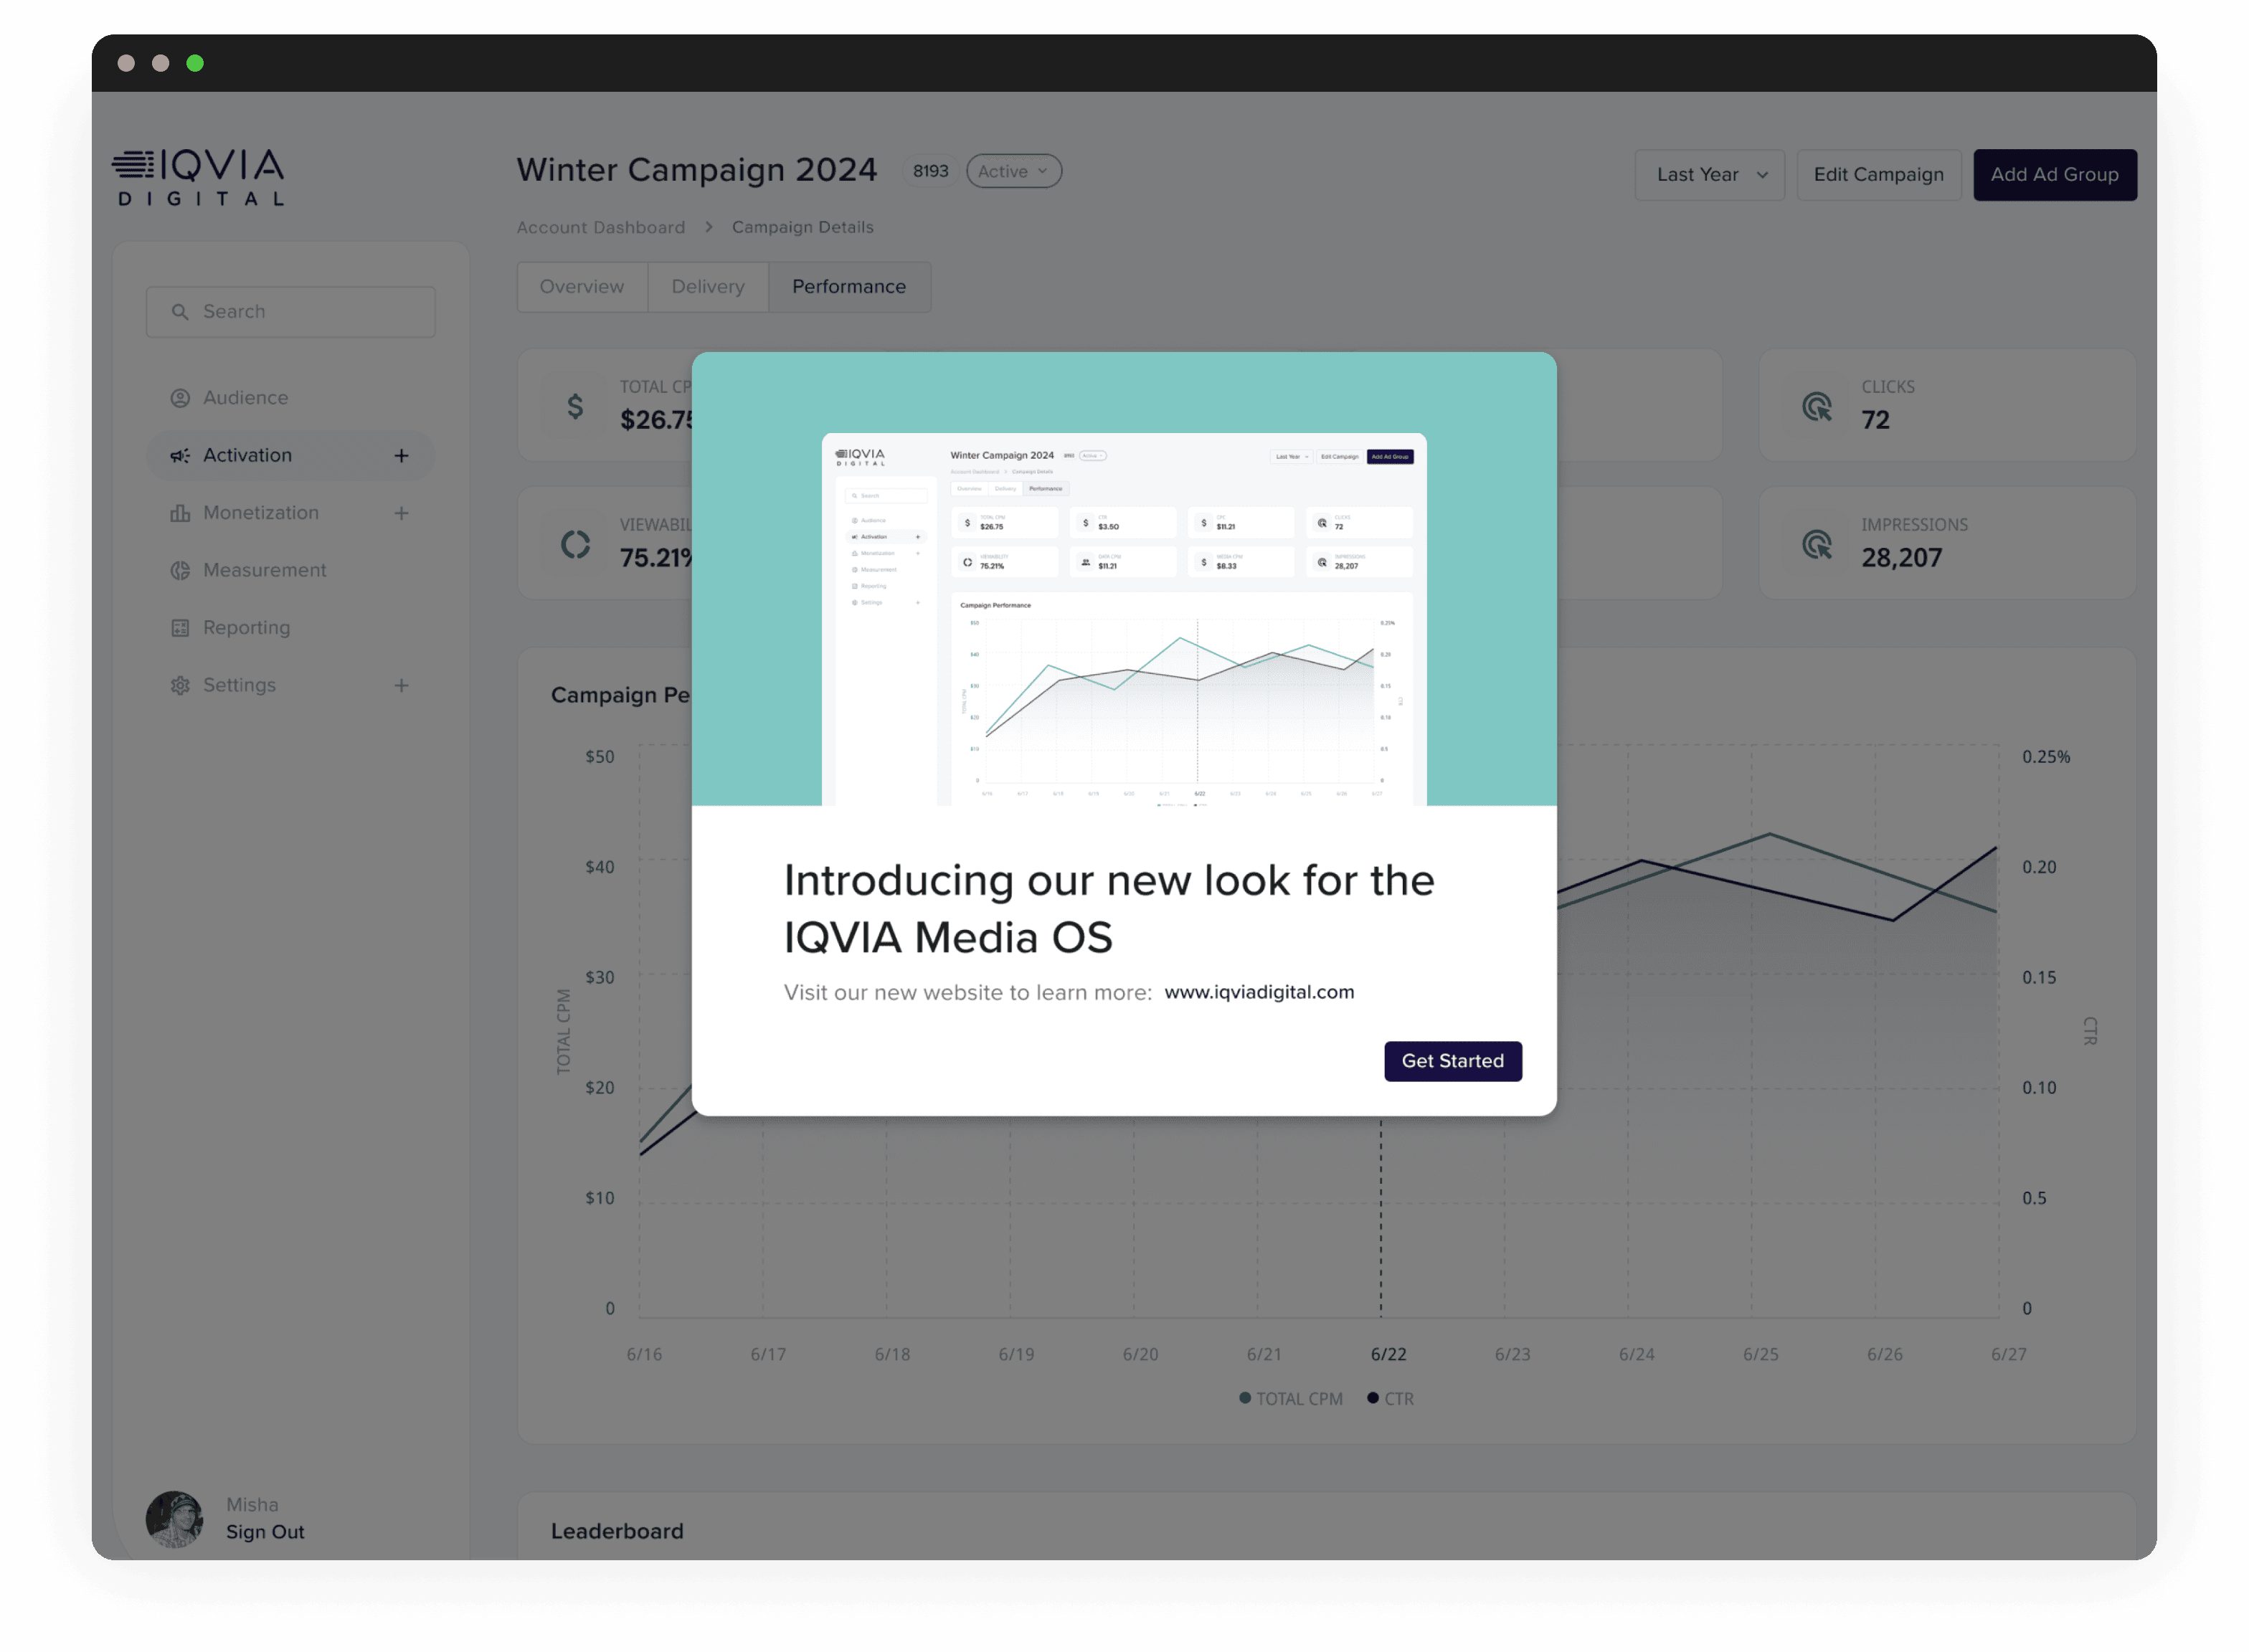This screenshot has height=1652, width=2249.
Task: Open the Active status dropdown
Action: click(x=1013, y=171)
